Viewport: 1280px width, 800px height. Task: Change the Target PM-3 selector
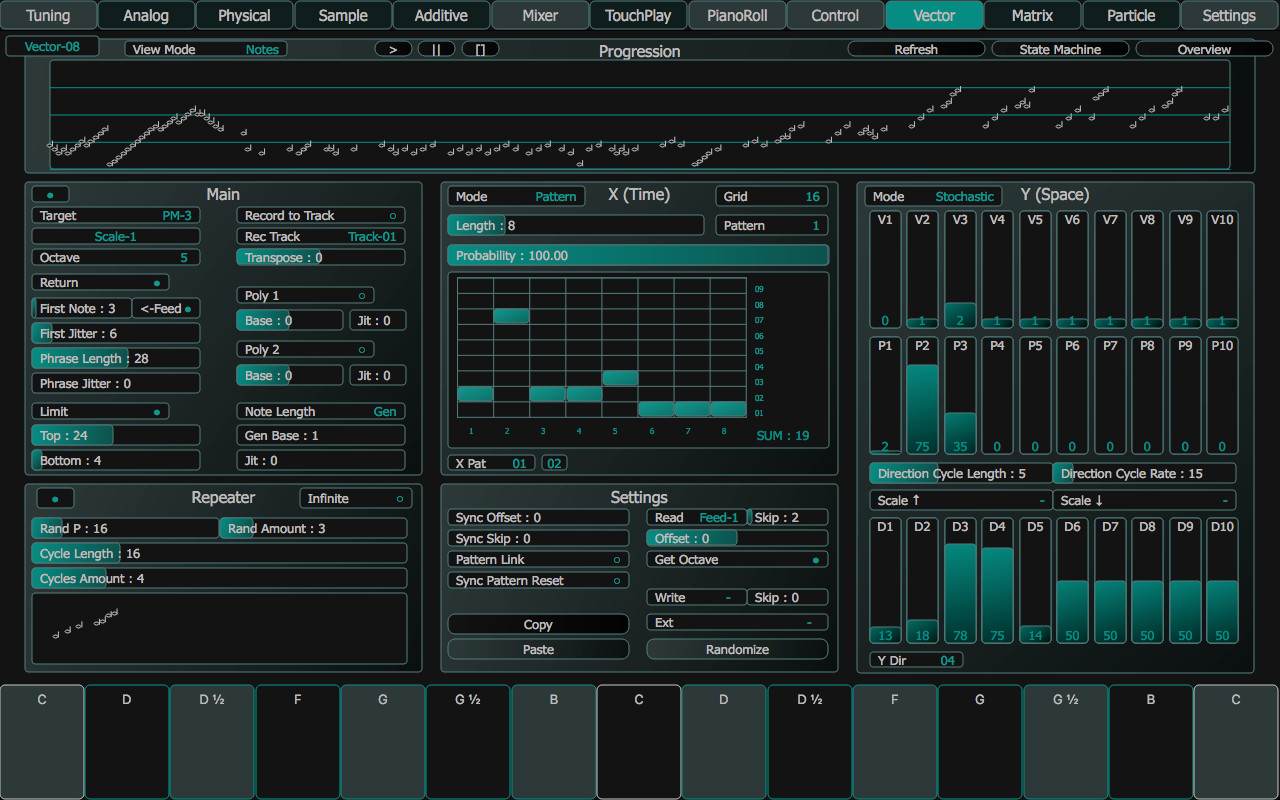pos(115,215)
